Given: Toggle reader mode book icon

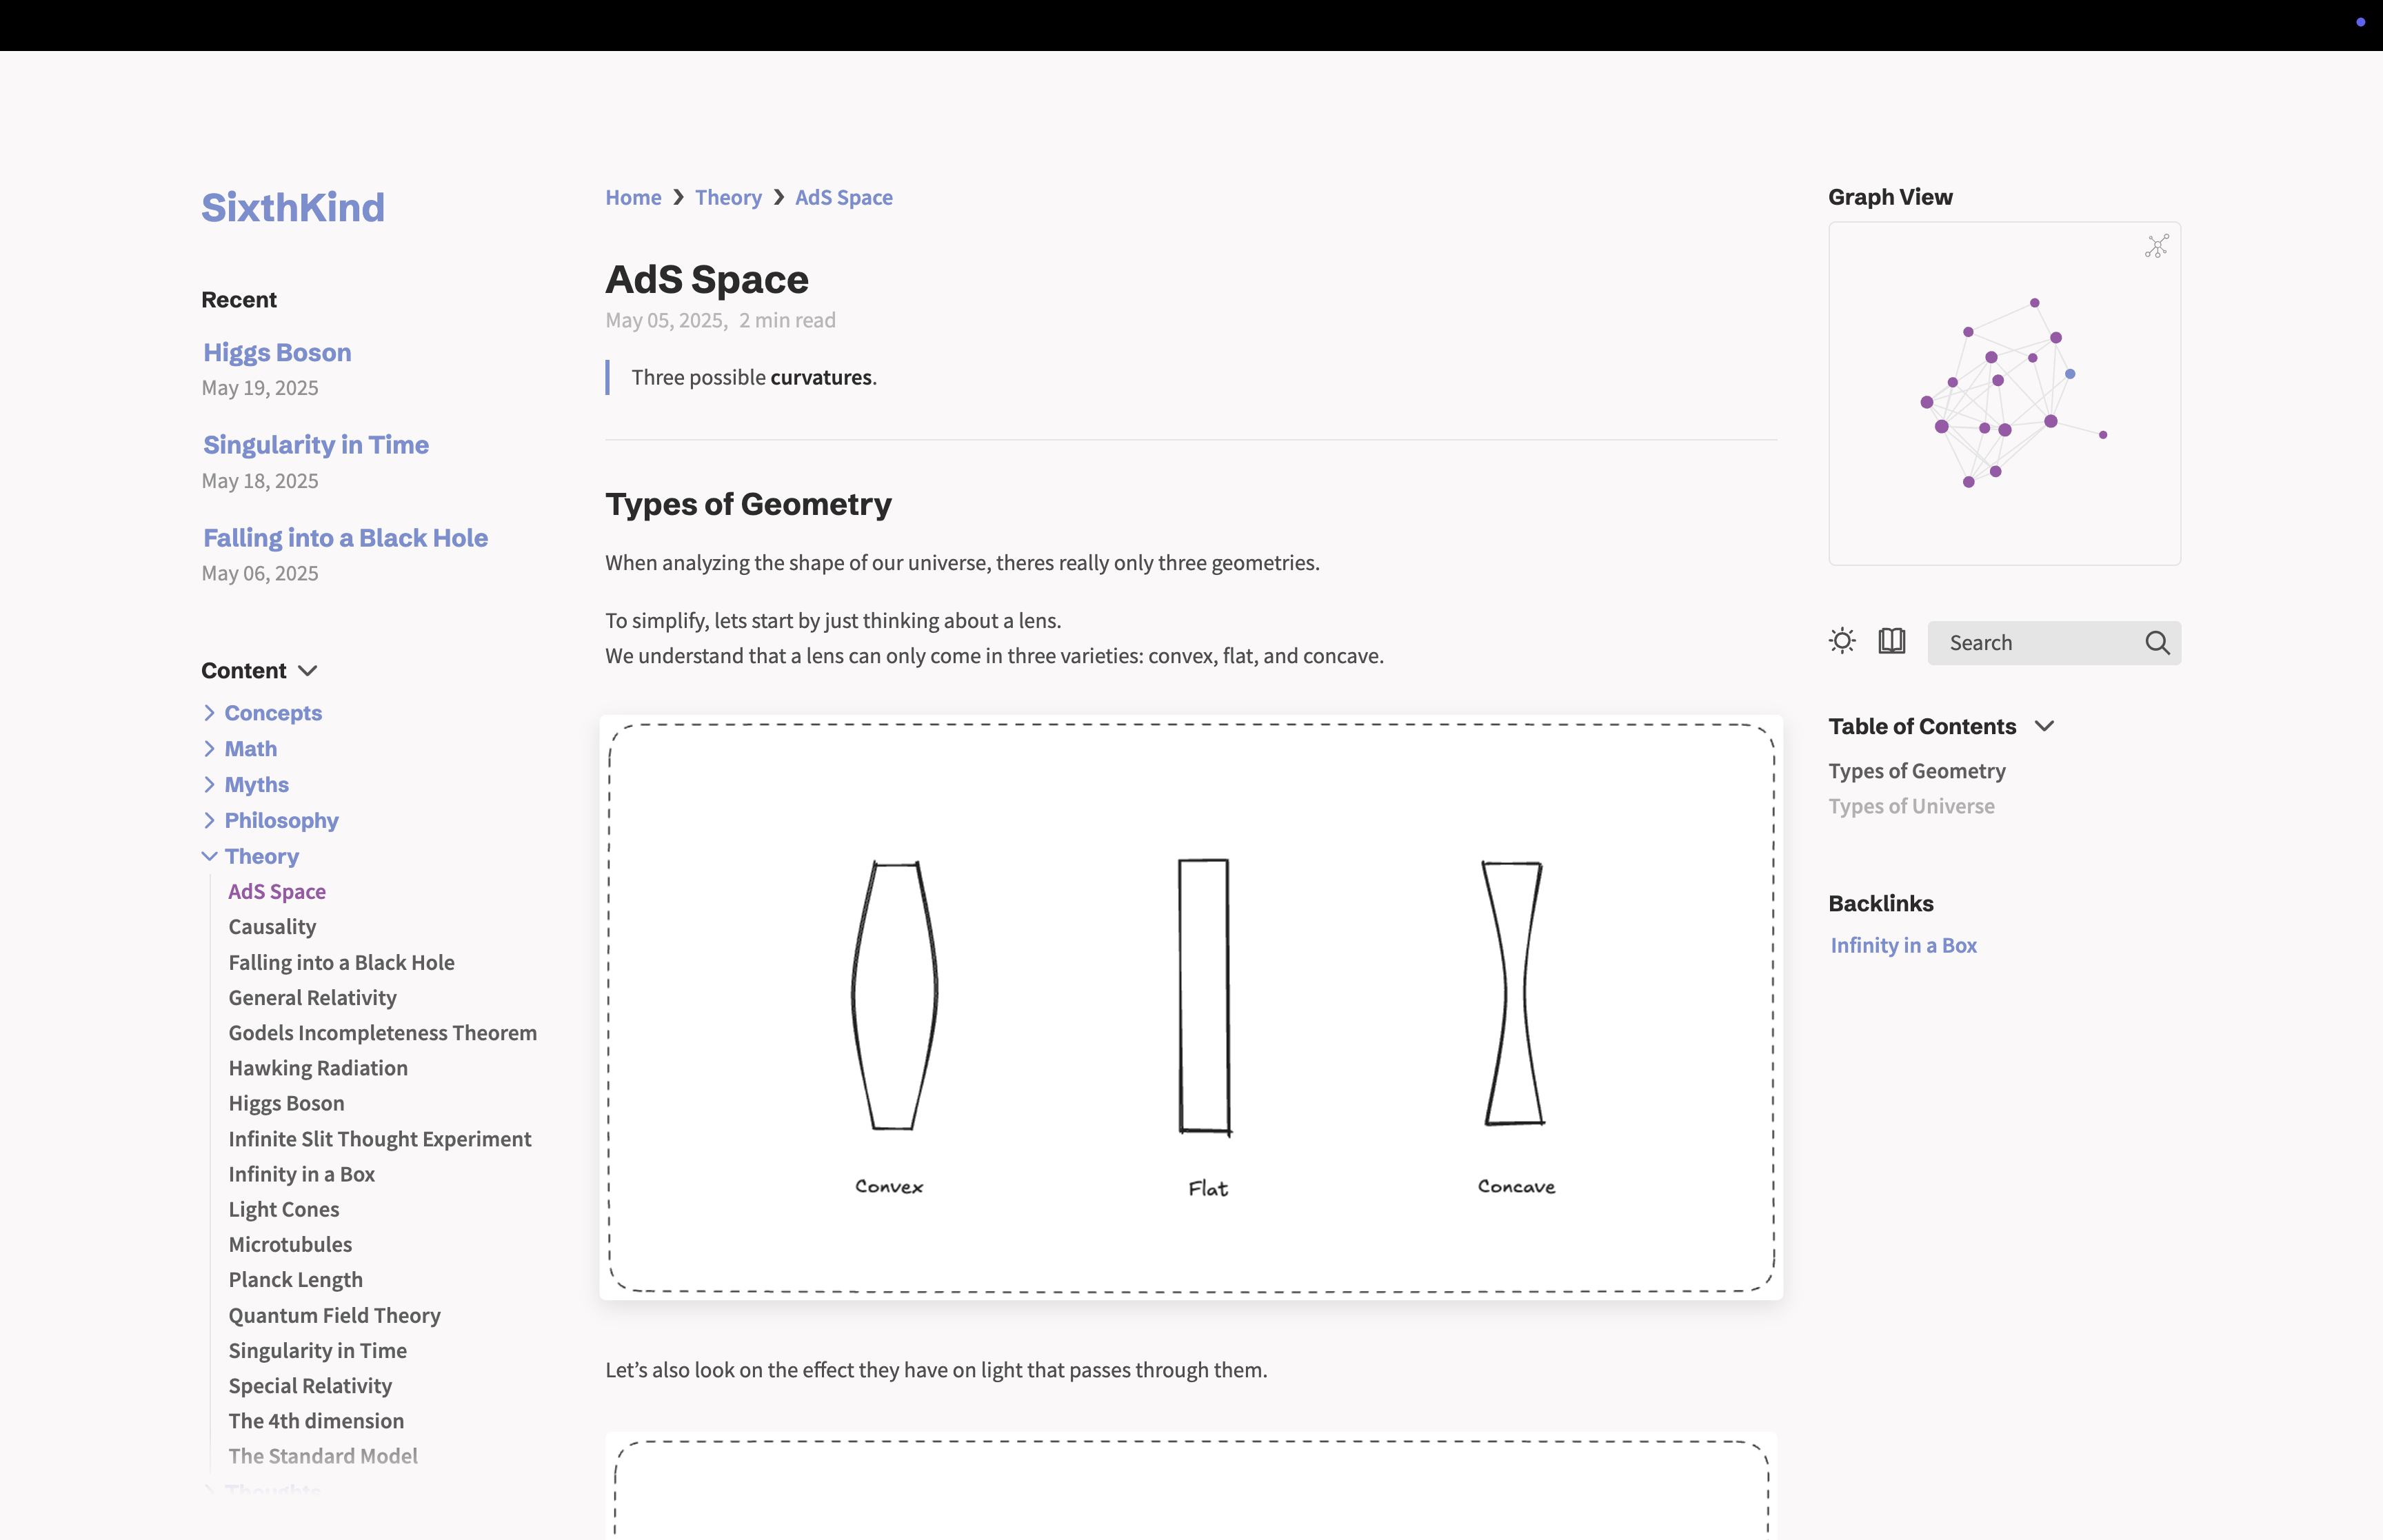Looking at the screenshot, I should [1892, 641].
